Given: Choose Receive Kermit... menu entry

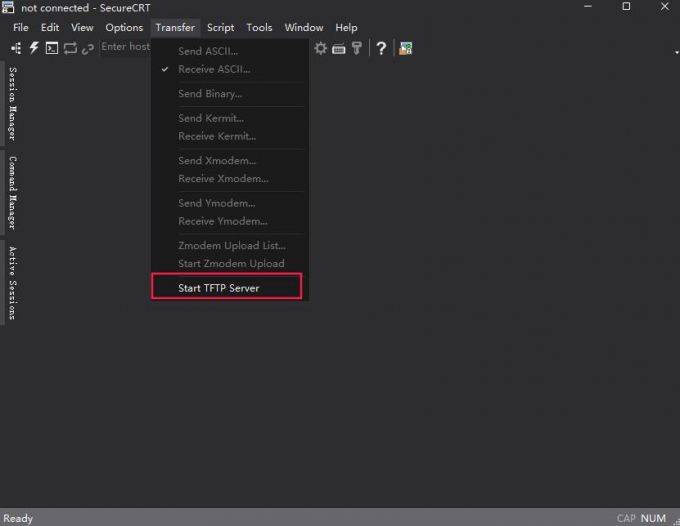Looking at the screenshot, I should click(x=229, y=136).
